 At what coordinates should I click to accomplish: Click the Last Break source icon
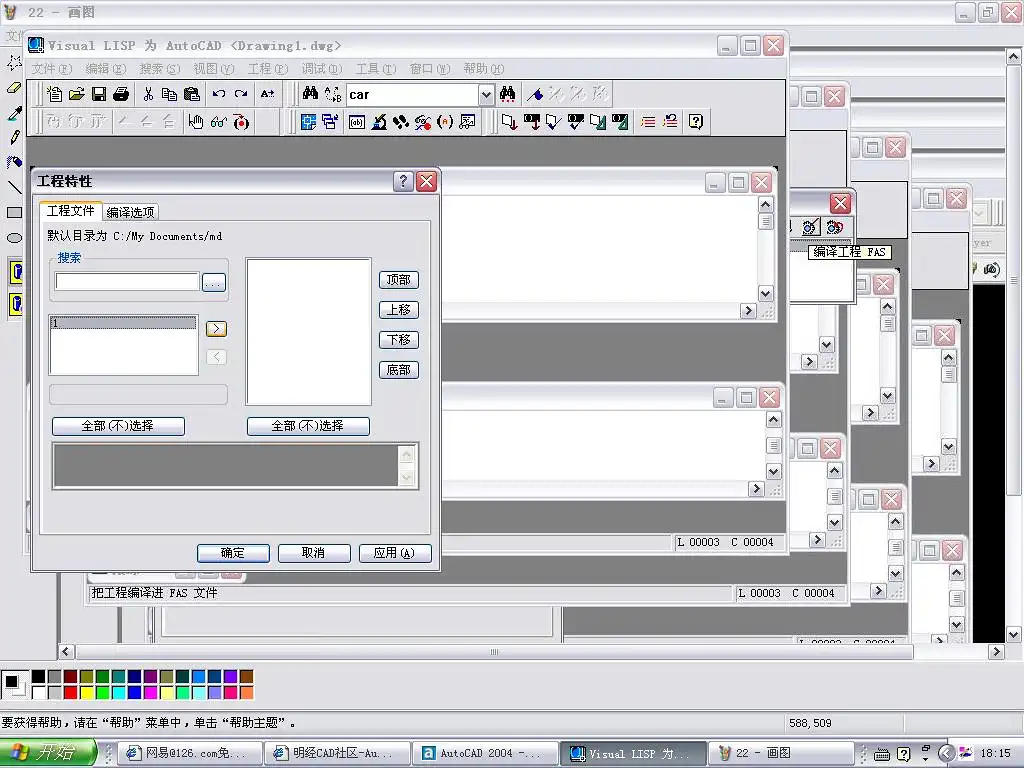pyautogui.click(x=241, y=121)
